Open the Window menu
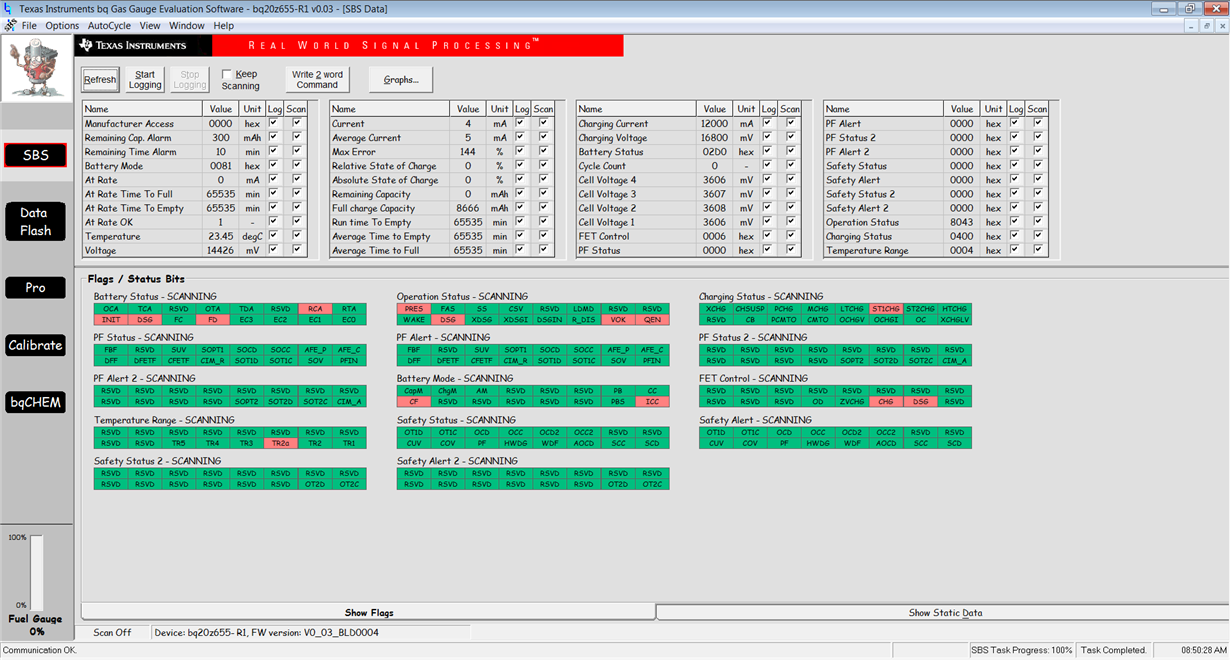The width and height of the screenshot is (1230, 660). (187, 25)
